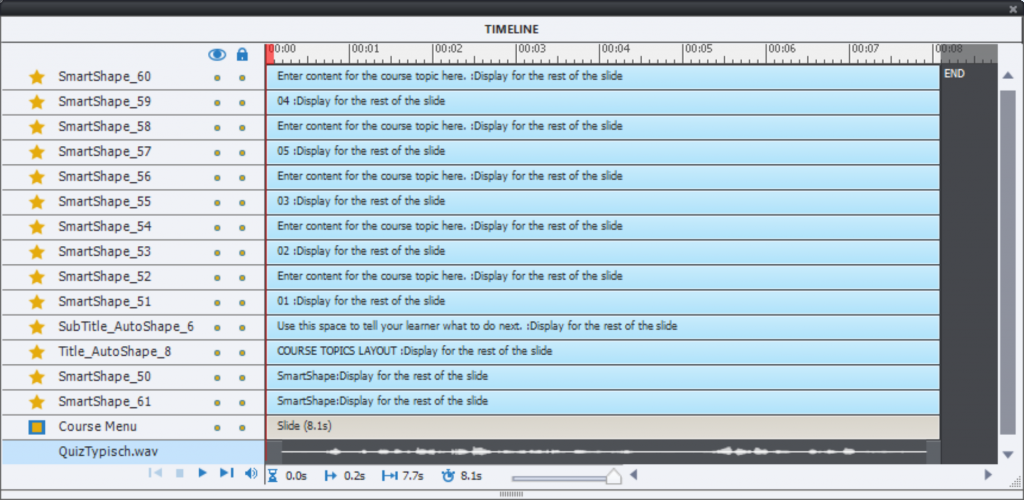Select the QuizTypisch.wav audio track
1024x500 pixels.
(x=108, y=452)
